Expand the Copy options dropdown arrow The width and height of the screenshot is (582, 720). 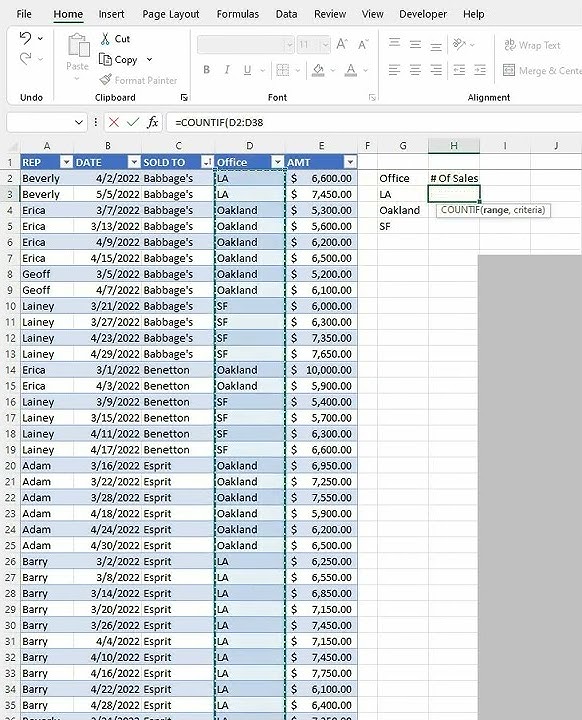pyautogui.click(x=149, y=60)
